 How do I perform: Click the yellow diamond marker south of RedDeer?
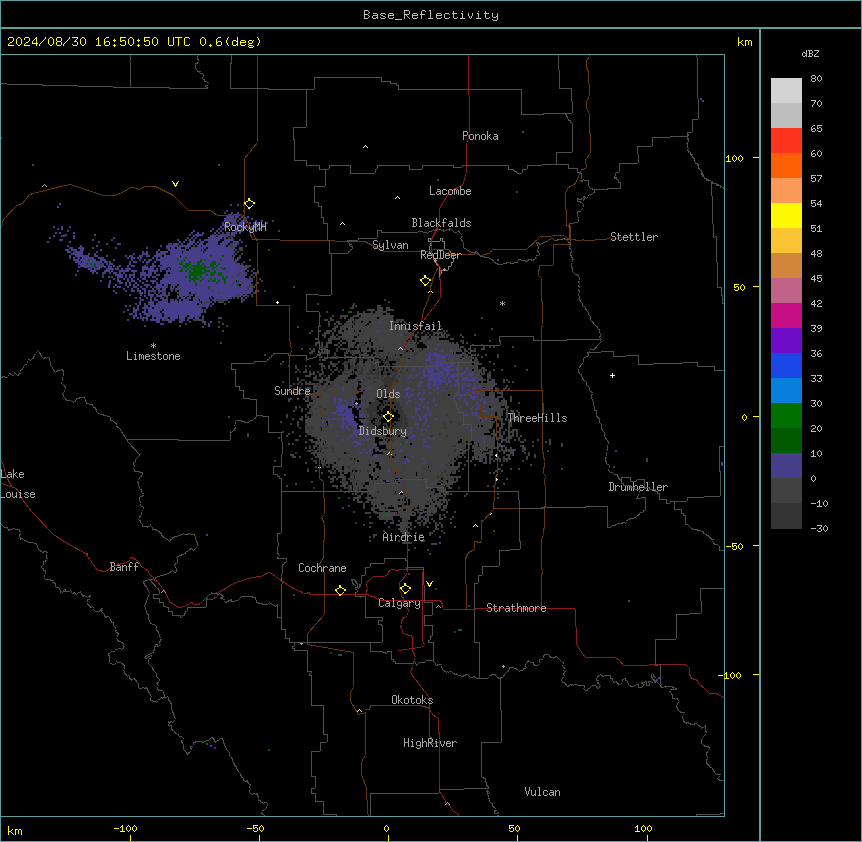click(x=426, y=281)
